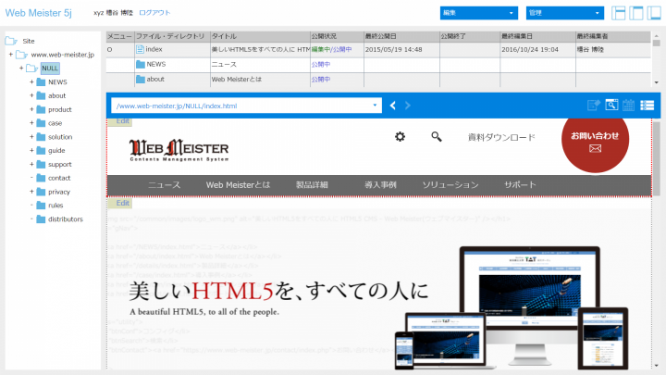
Task: Go forward with the right arrow
Action: tap(408, 105)
